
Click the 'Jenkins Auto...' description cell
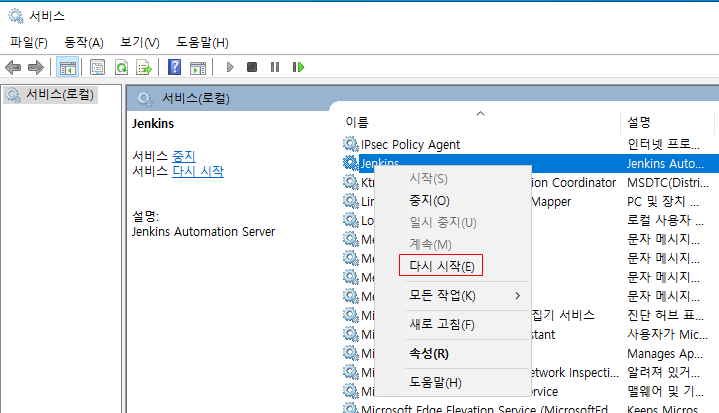click(665, 163)
